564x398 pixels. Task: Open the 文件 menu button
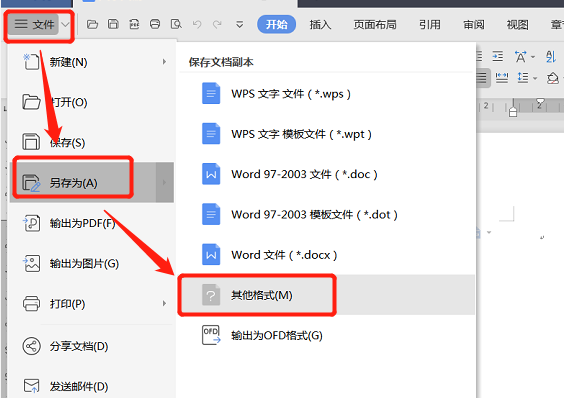coord(34,24)
